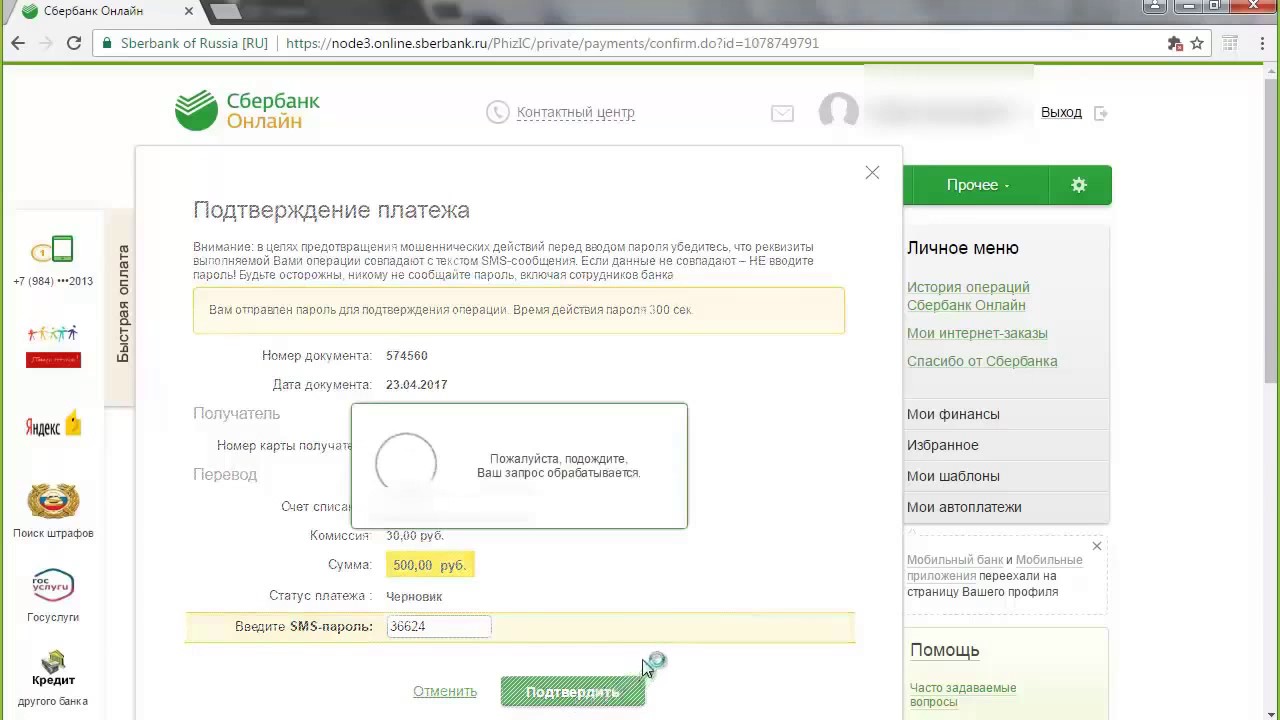Click the Подтвердить button
Image resolution: width=1280 pixels, height=720 pixels.
coord(573,692)
